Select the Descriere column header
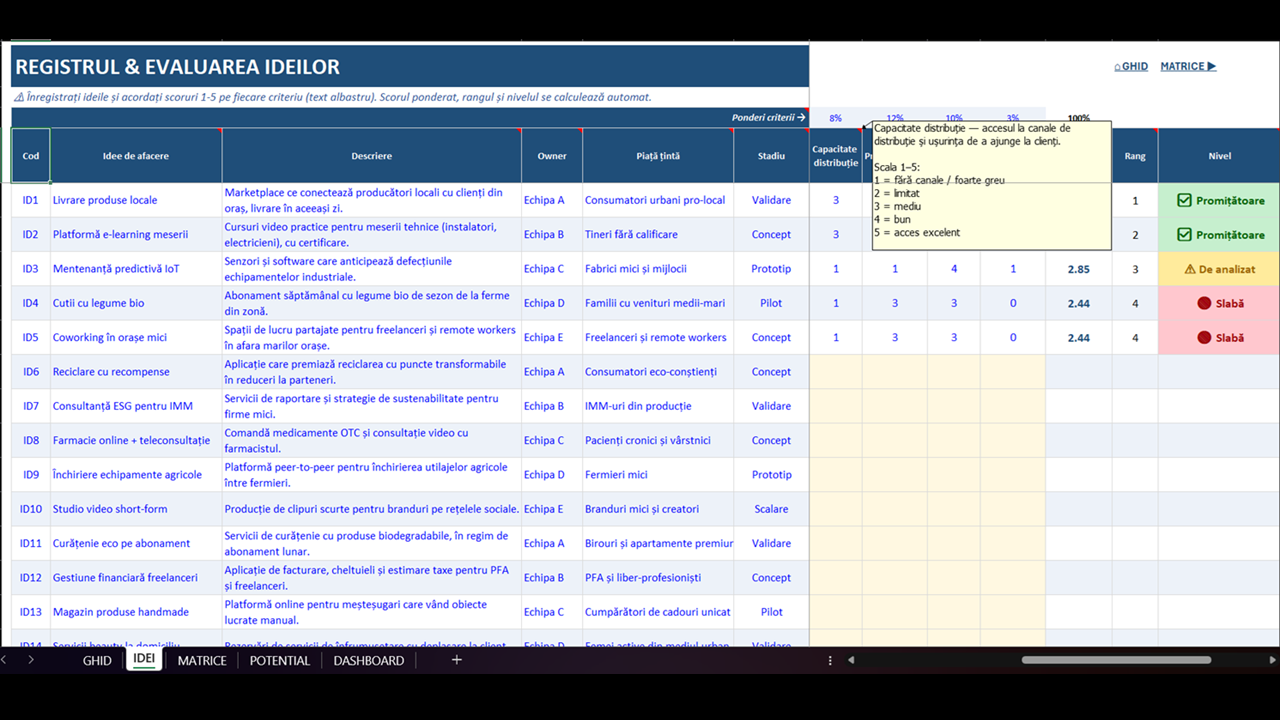1280x720 pixels. pos(372,156)
